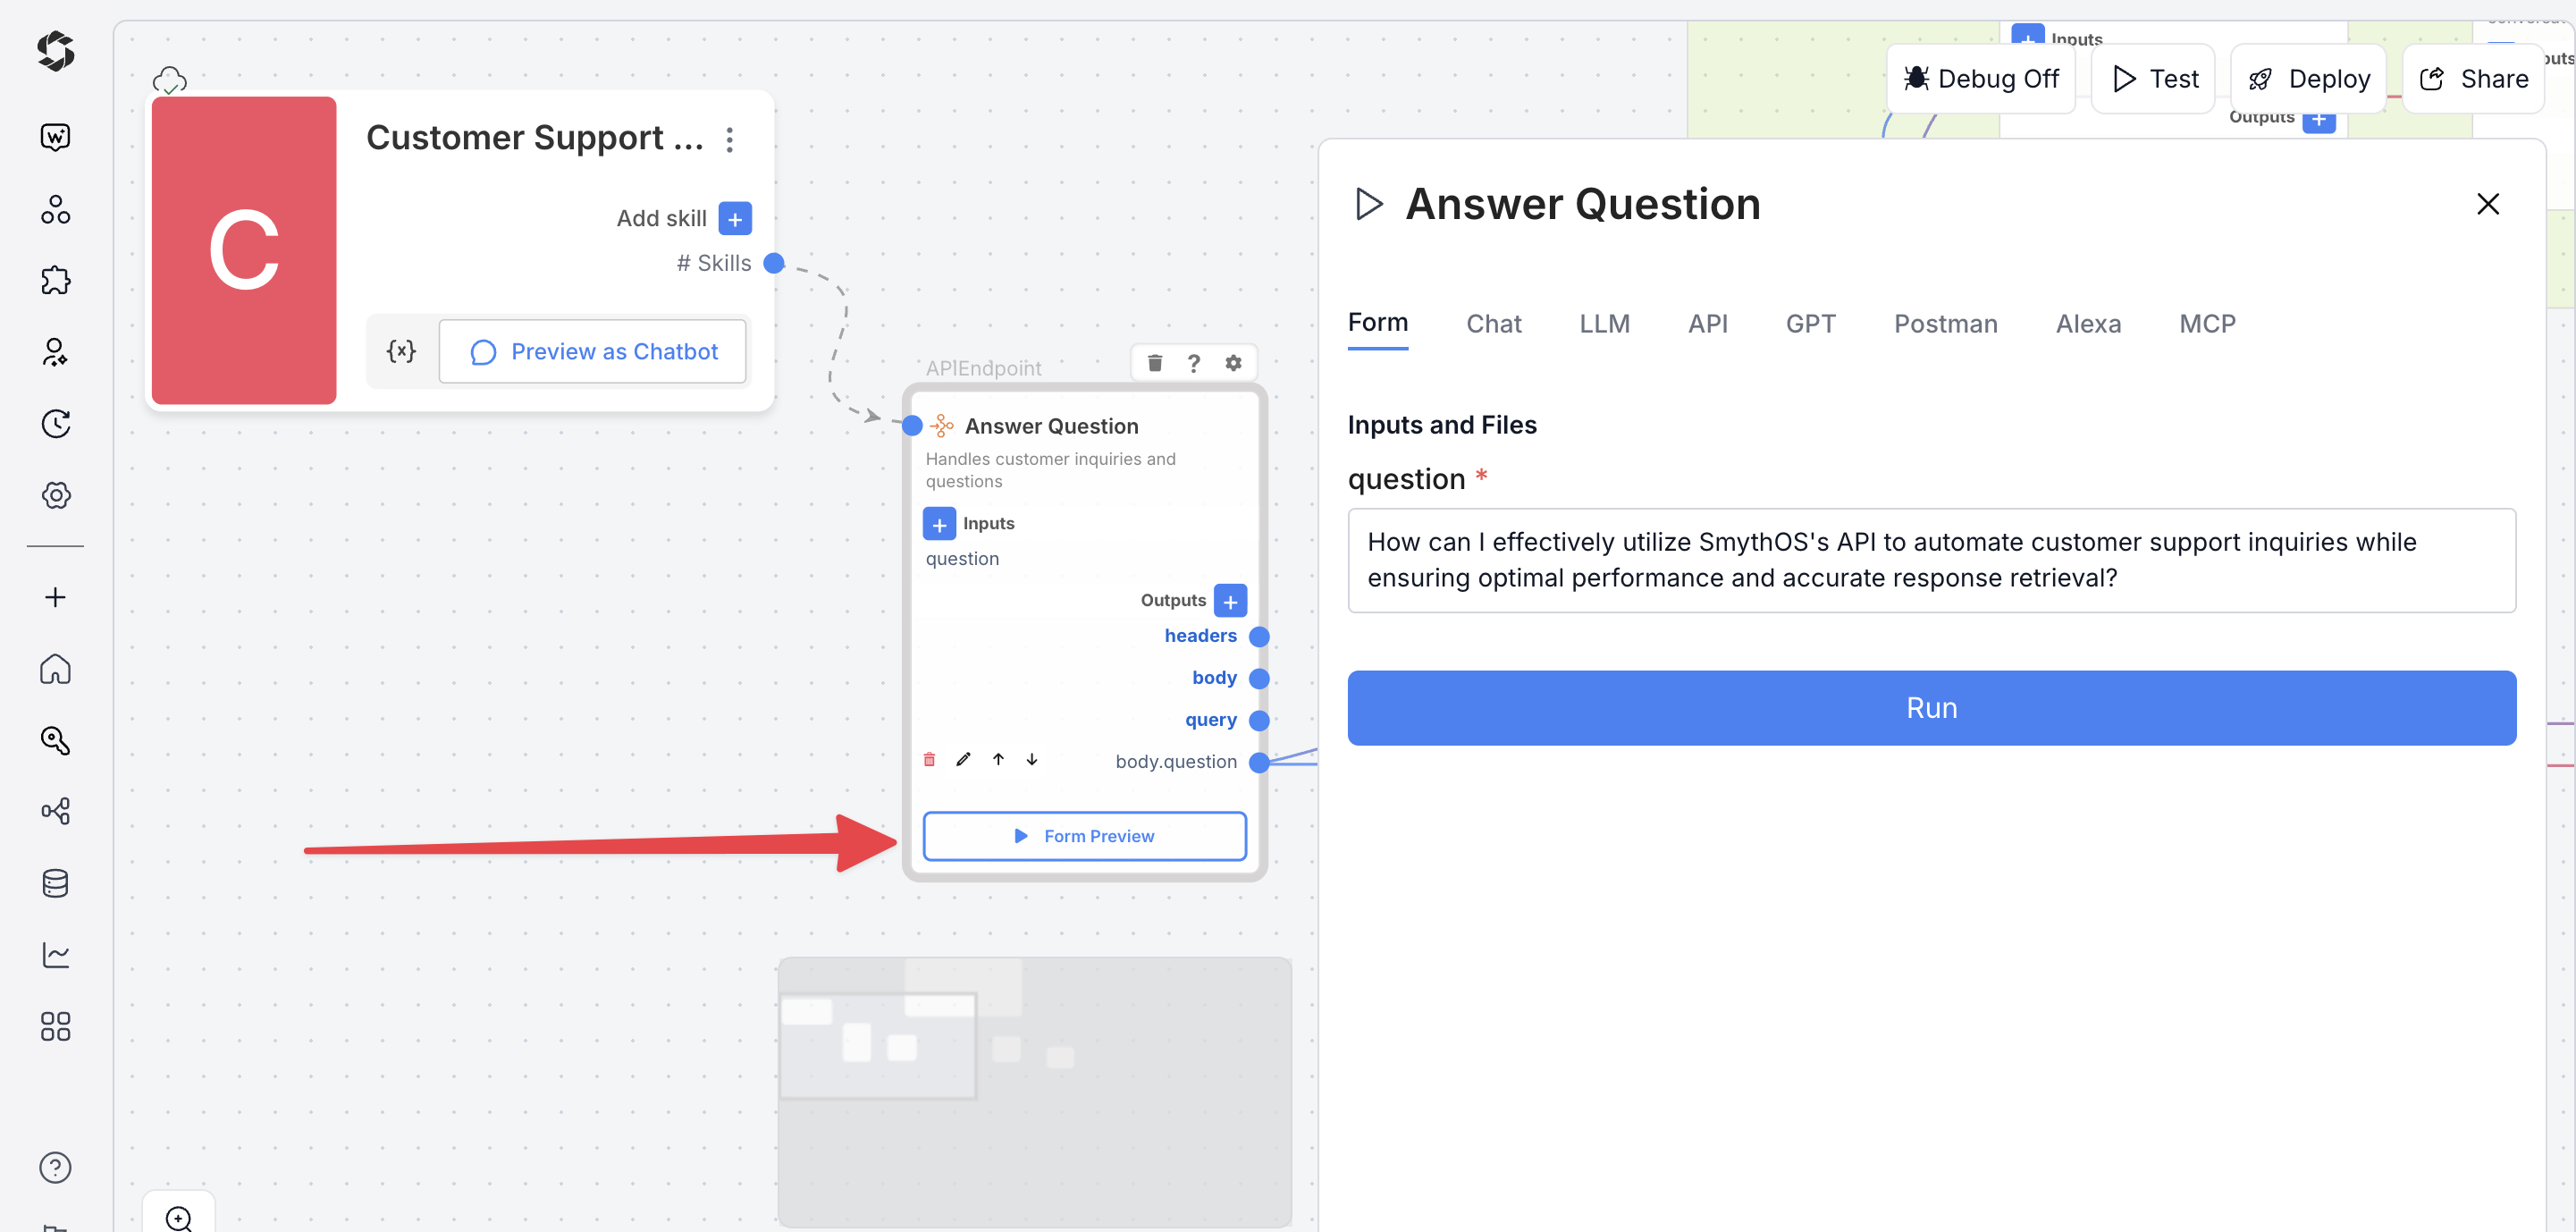Open component settings gear icon

pyautogui.click(x=1234, y=363)
